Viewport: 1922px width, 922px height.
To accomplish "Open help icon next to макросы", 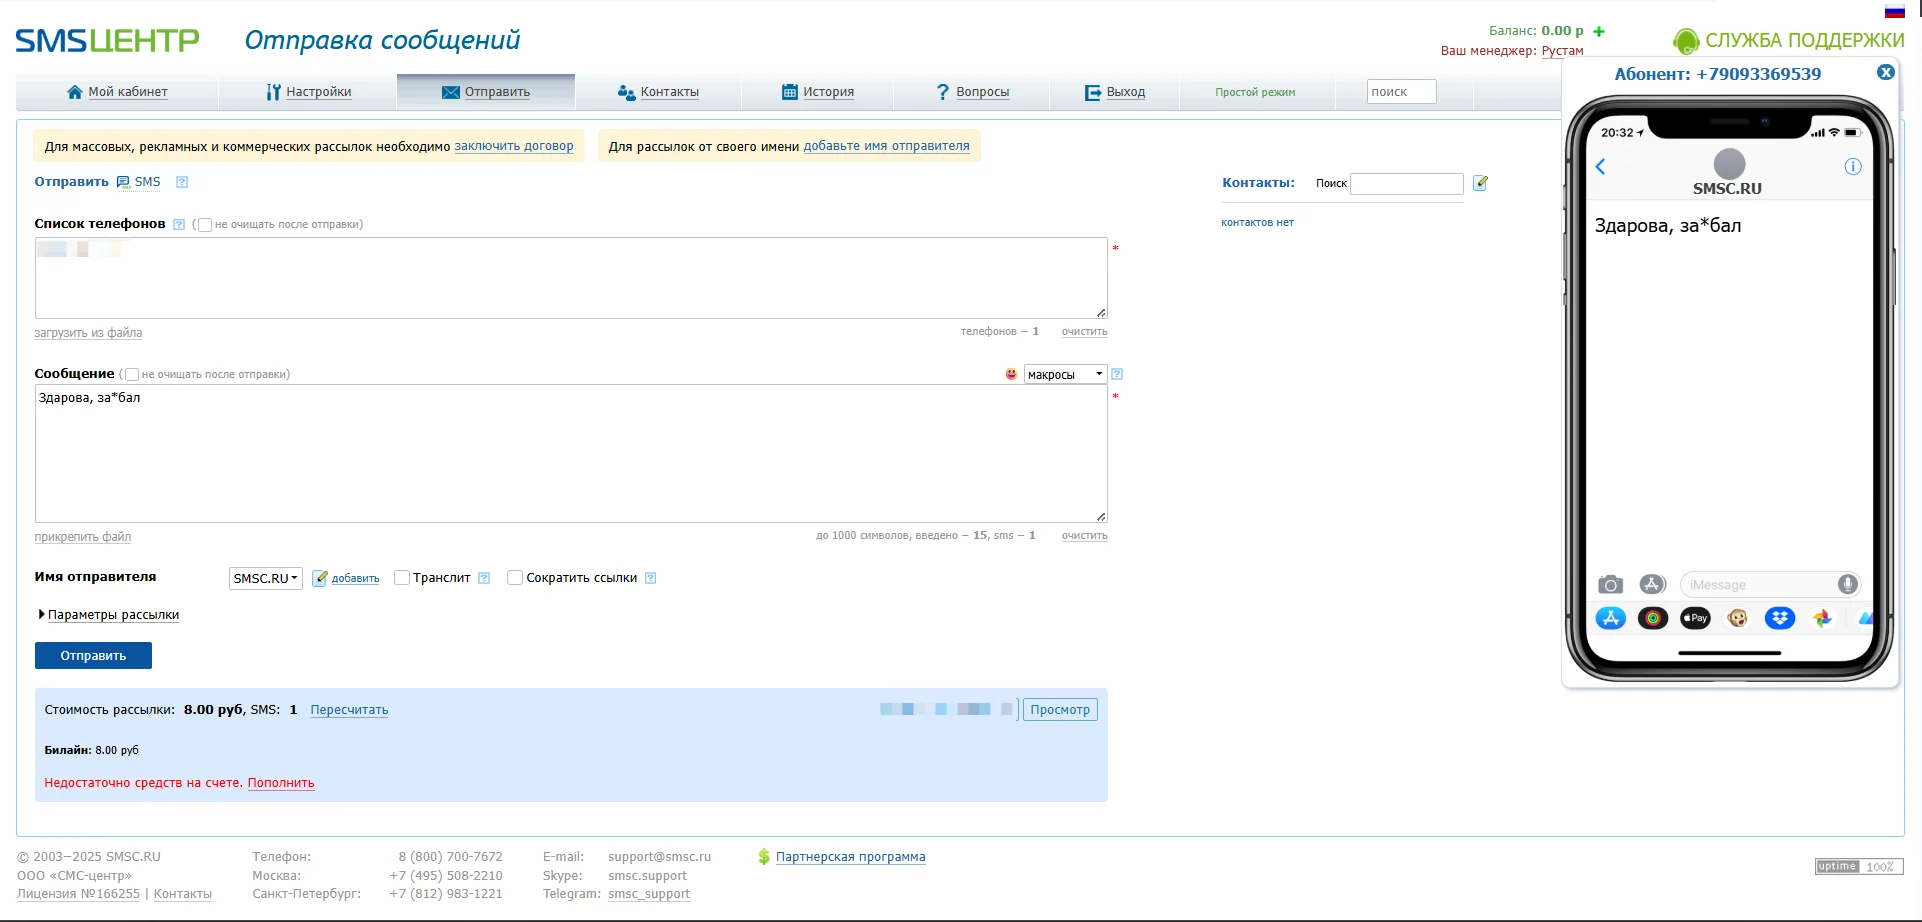I will [1117, 374].
